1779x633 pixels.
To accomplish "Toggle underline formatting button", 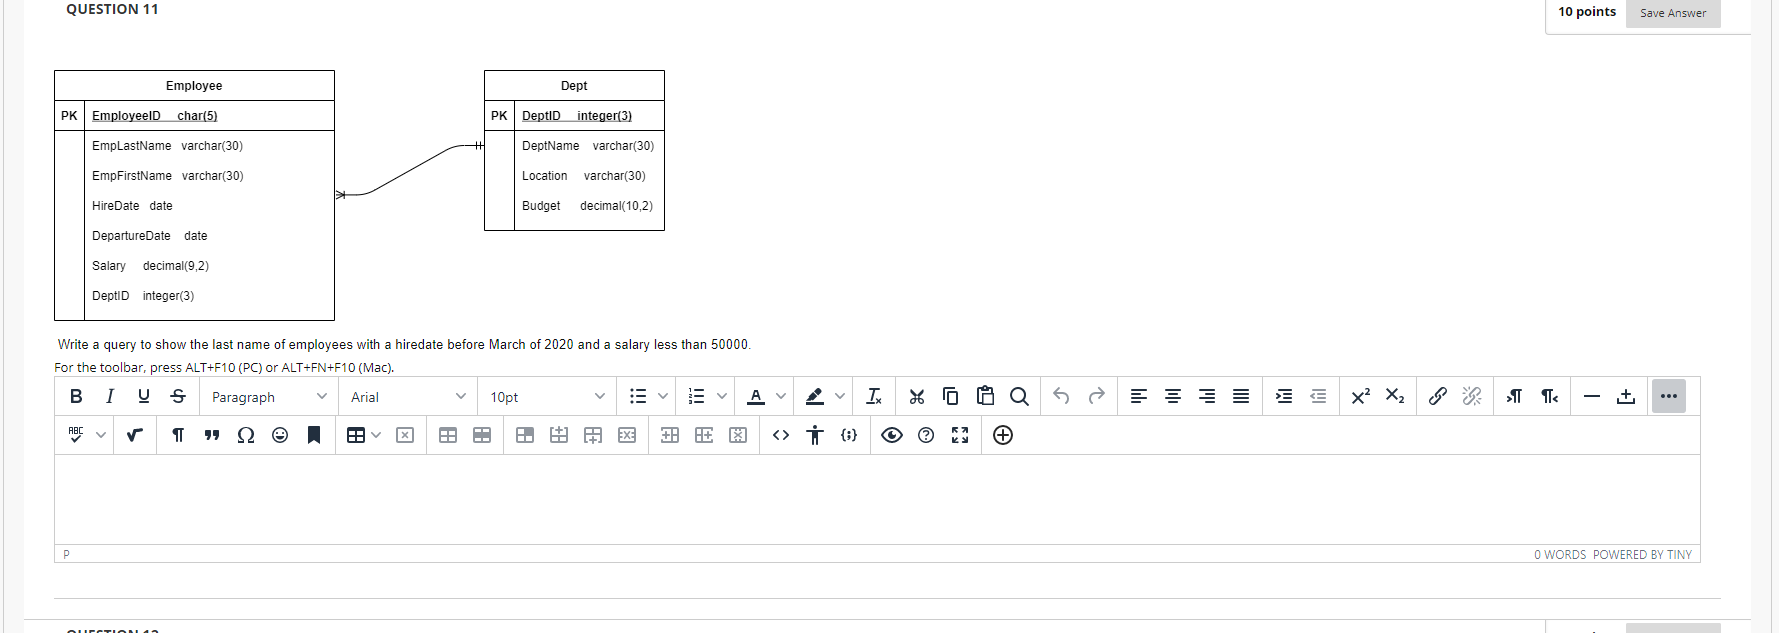I will click(144, 396).
